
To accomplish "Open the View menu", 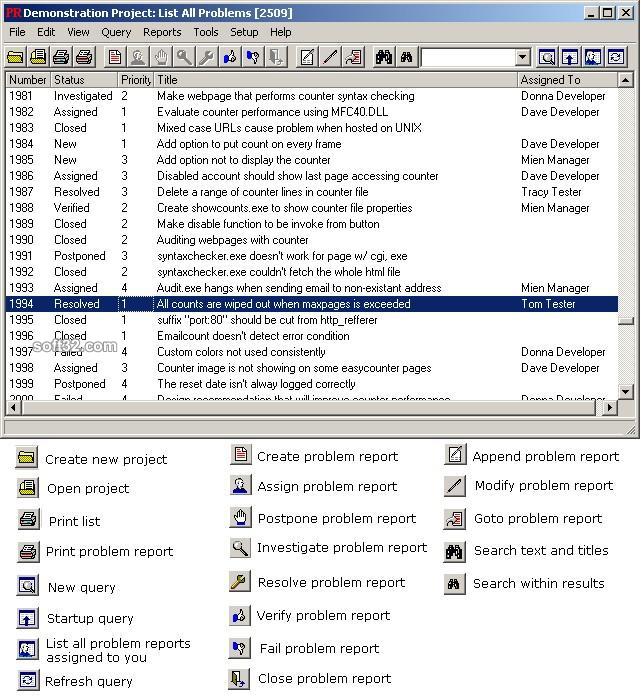I will coord(78,32).
